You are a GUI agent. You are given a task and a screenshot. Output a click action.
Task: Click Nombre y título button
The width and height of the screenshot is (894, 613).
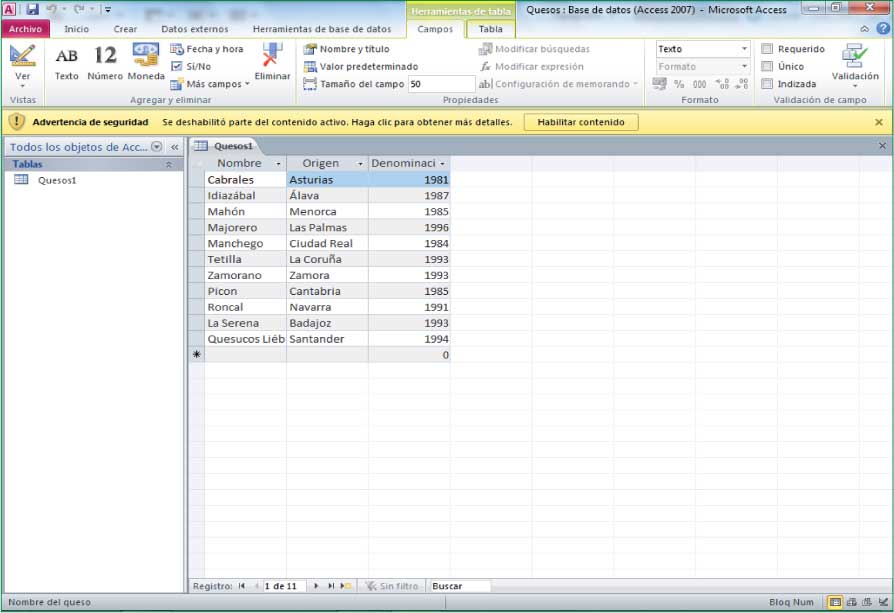[x=346, y=49]
